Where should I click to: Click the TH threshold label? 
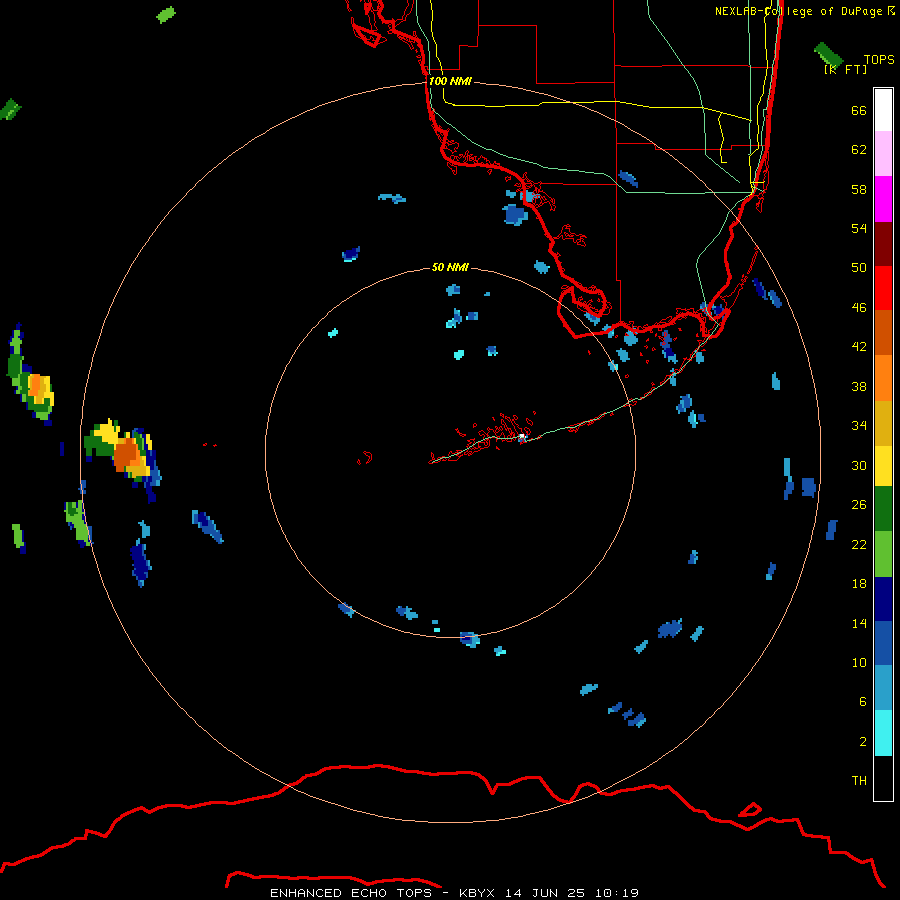pyautogui.click(x=859, y=781)
